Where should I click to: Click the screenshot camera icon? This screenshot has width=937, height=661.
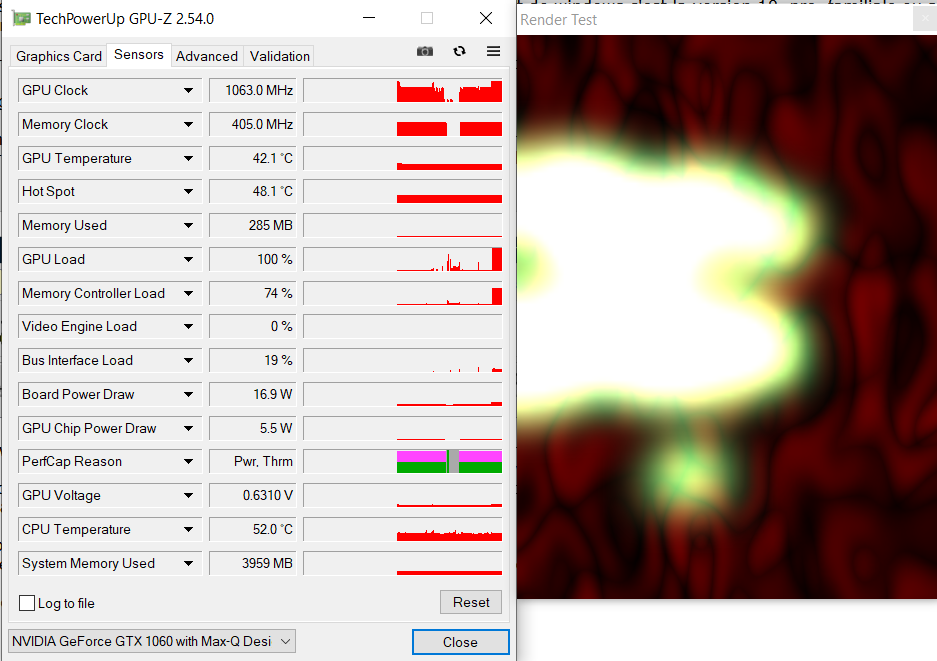click(x=425, y=51)
